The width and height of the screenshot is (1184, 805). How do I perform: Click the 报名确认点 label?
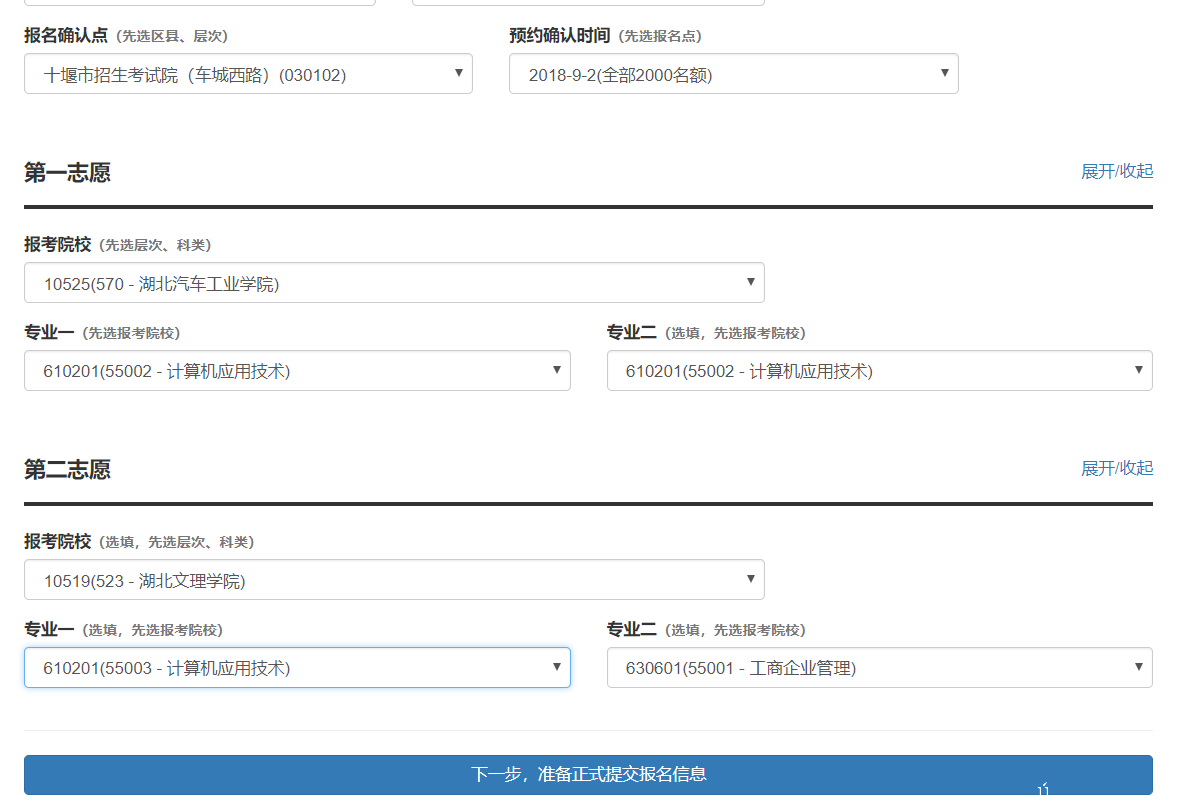pyautogui.click(x=66, y=35)
